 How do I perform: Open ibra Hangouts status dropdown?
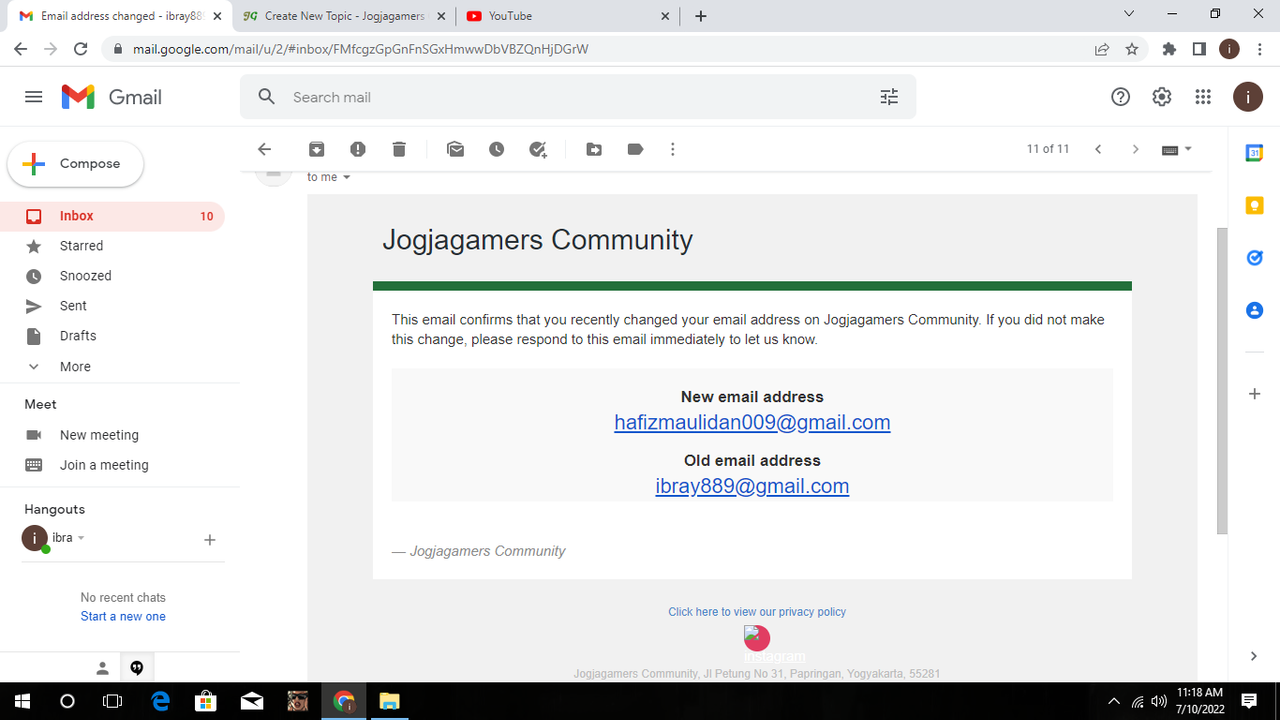click(81, 538)
